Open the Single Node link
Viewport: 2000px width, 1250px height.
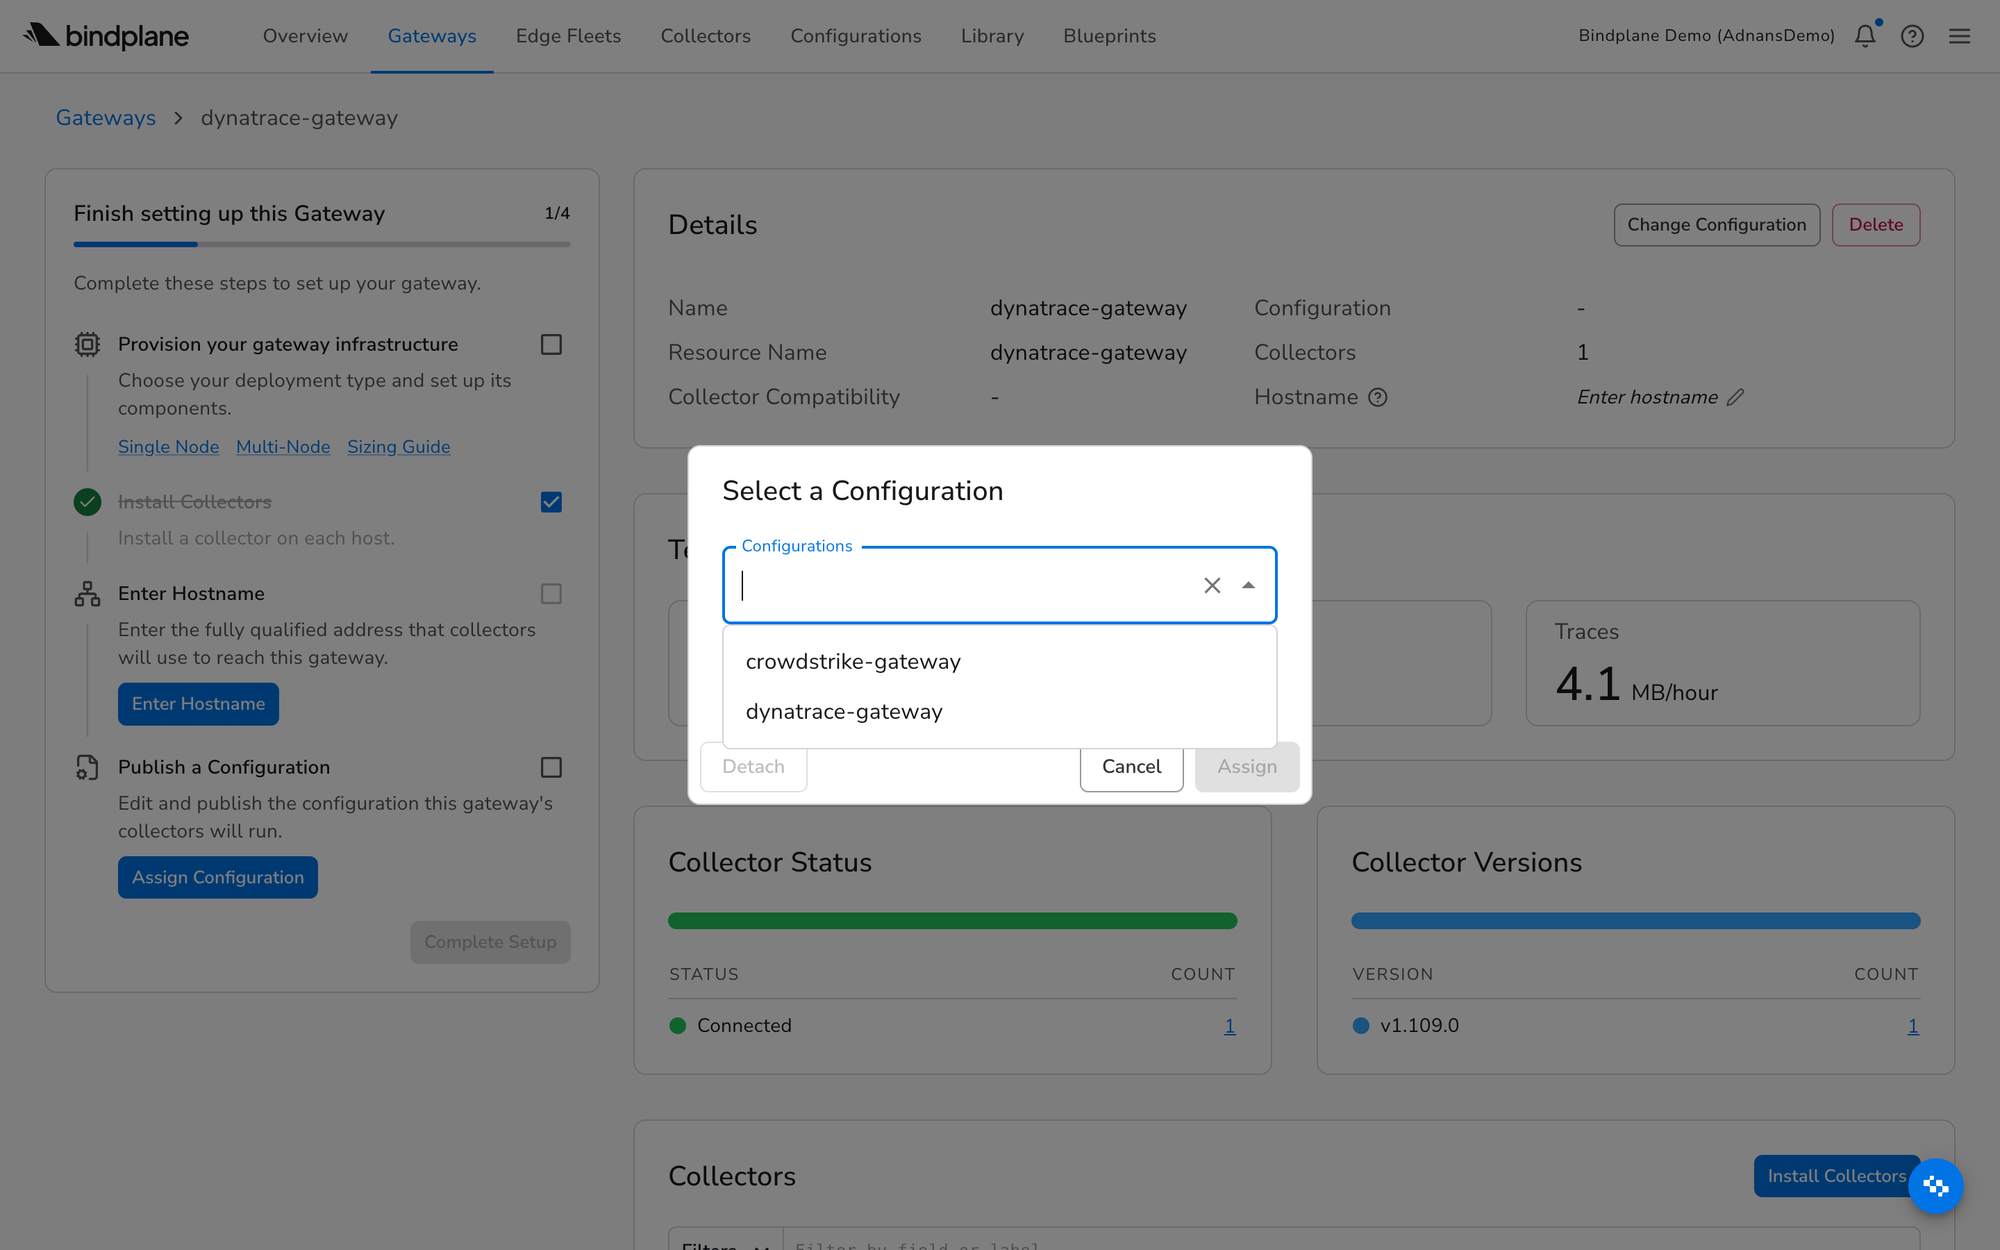coord(168,447)
